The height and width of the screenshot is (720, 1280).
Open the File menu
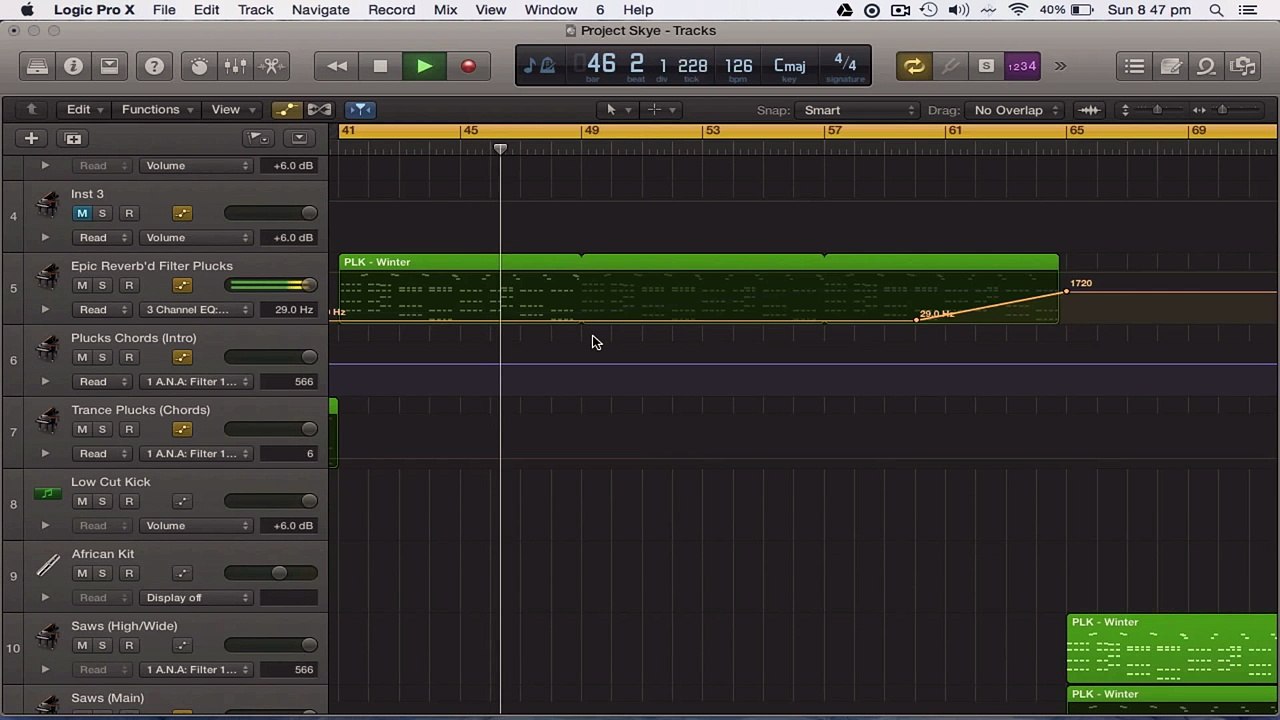(x=164, y=10)
